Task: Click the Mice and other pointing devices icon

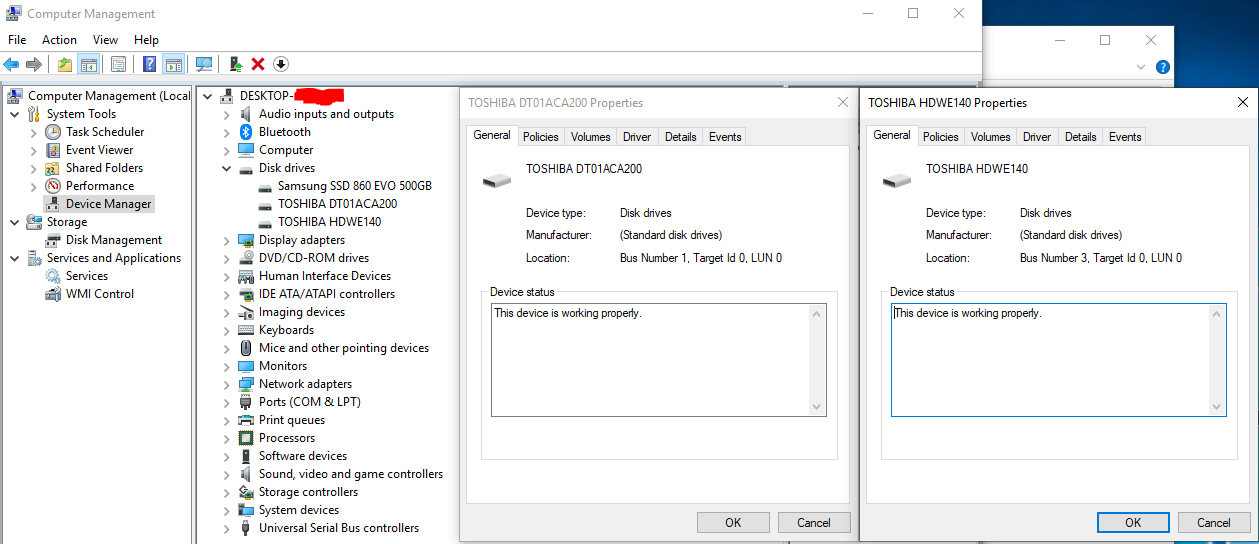Action: pos(246,348)
